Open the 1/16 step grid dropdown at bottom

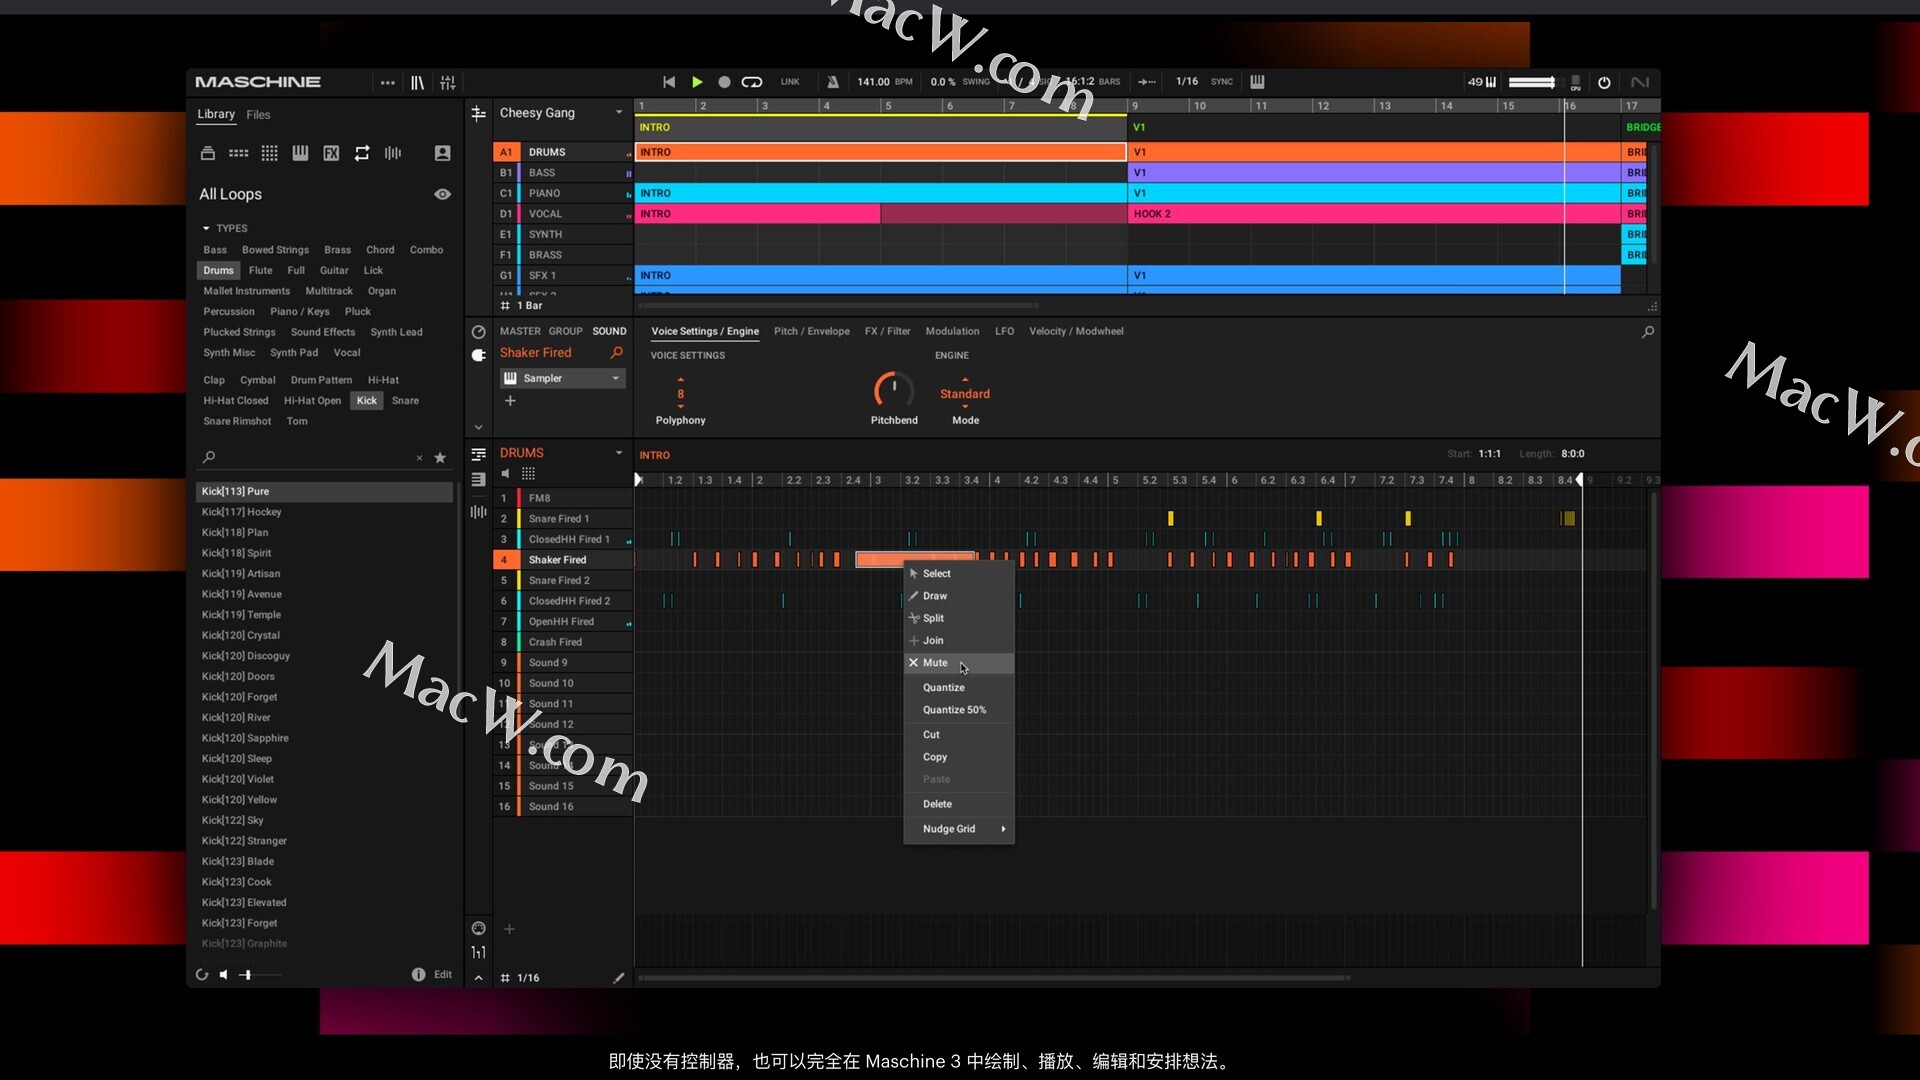tap(520, 978)
